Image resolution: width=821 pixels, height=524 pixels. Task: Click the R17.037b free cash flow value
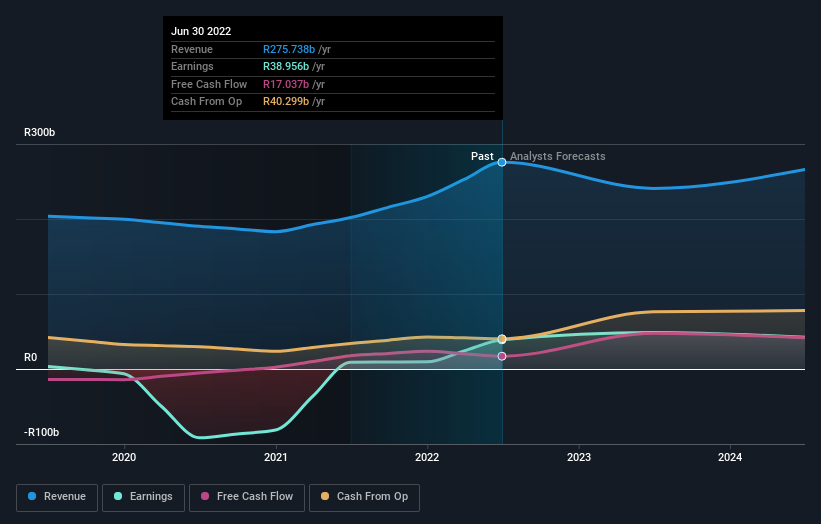tap(286, 84)
